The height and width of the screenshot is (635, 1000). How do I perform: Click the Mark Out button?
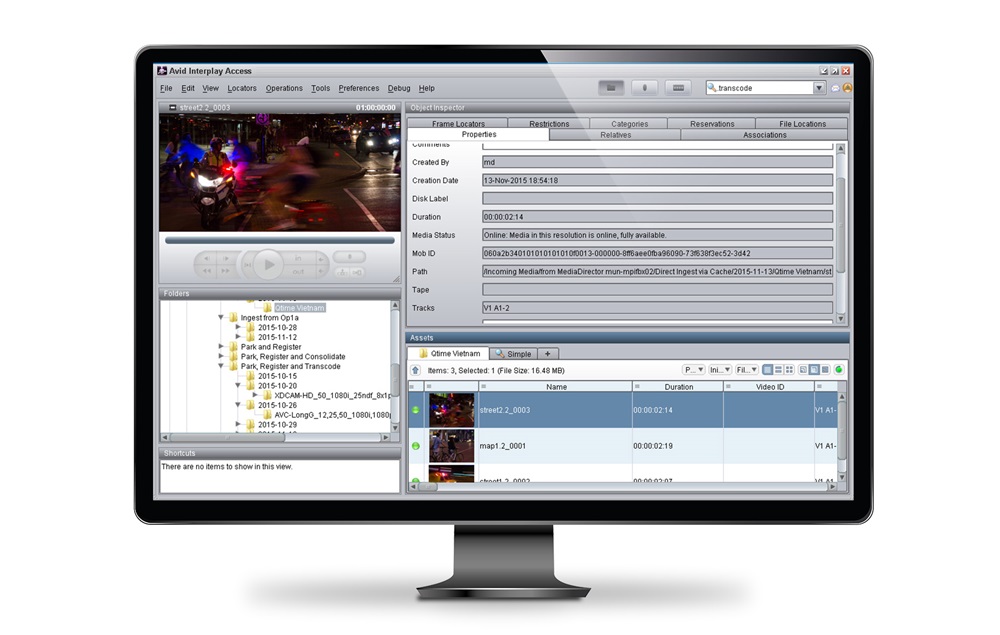point(300,272)
